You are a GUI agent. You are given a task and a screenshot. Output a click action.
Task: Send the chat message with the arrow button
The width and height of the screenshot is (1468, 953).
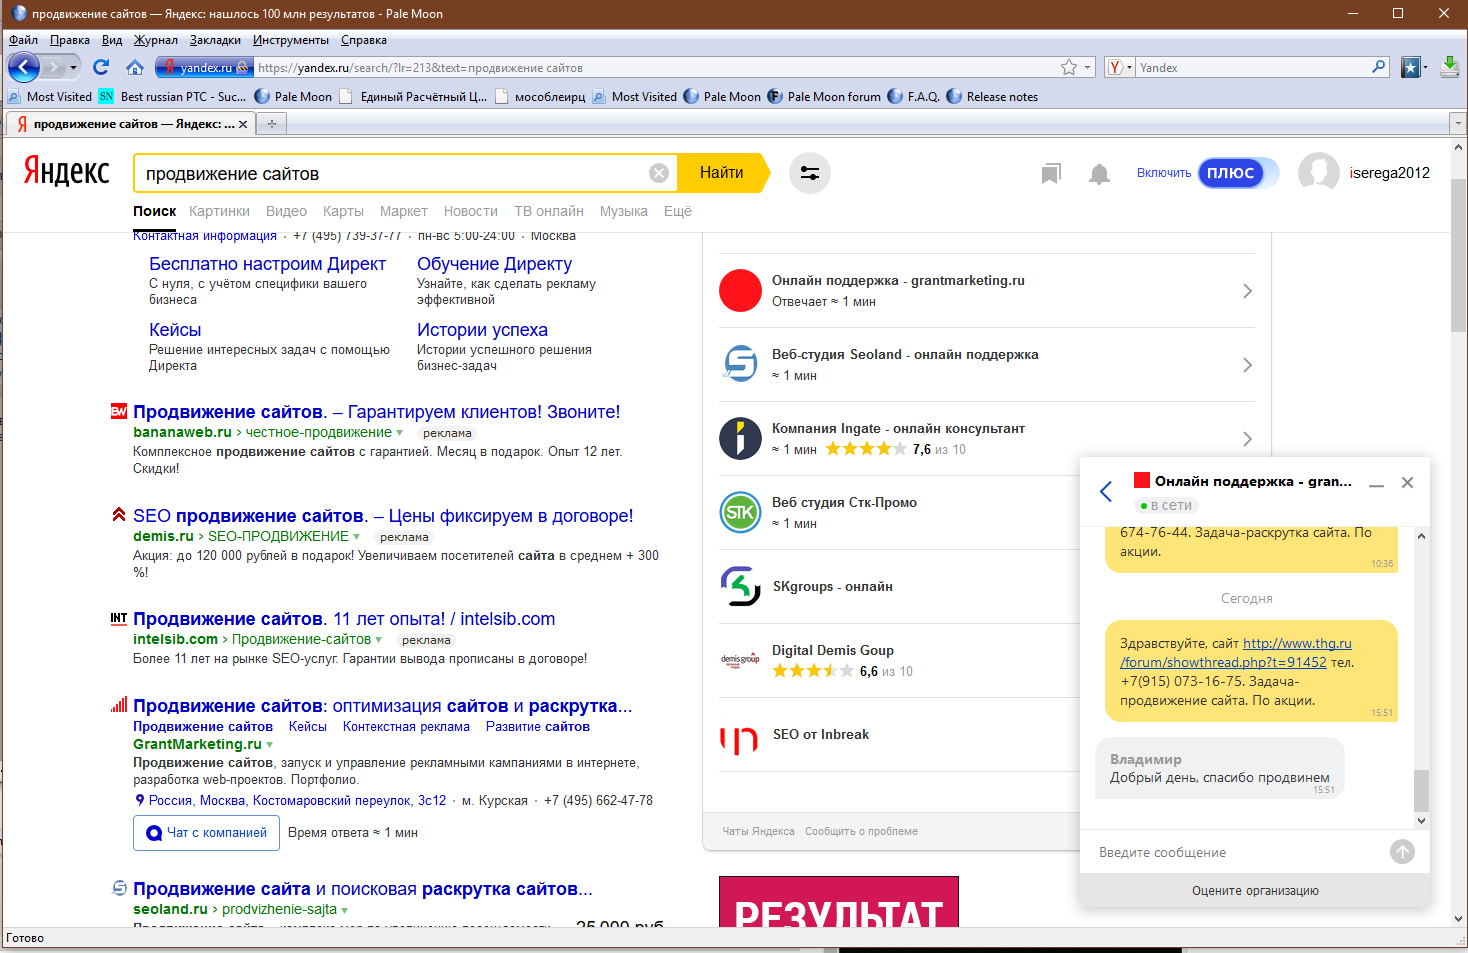click(1402, 852)
